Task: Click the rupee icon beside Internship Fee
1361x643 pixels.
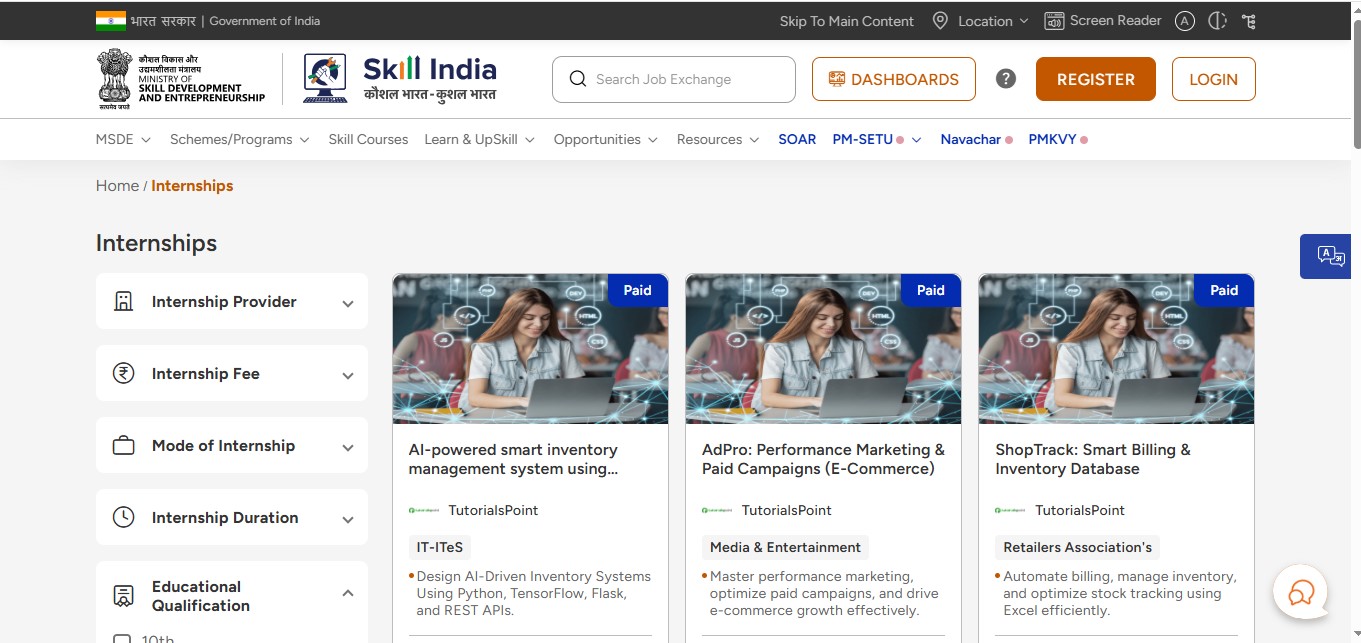Action: tap(123, 374)
